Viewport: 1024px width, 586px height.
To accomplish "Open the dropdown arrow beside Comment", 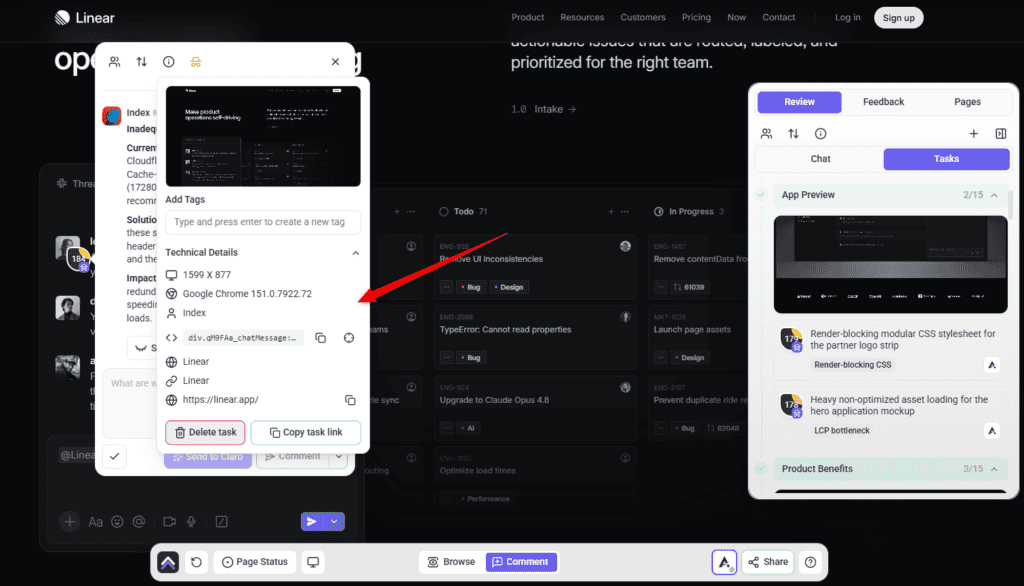I will (x=339, y=457).
